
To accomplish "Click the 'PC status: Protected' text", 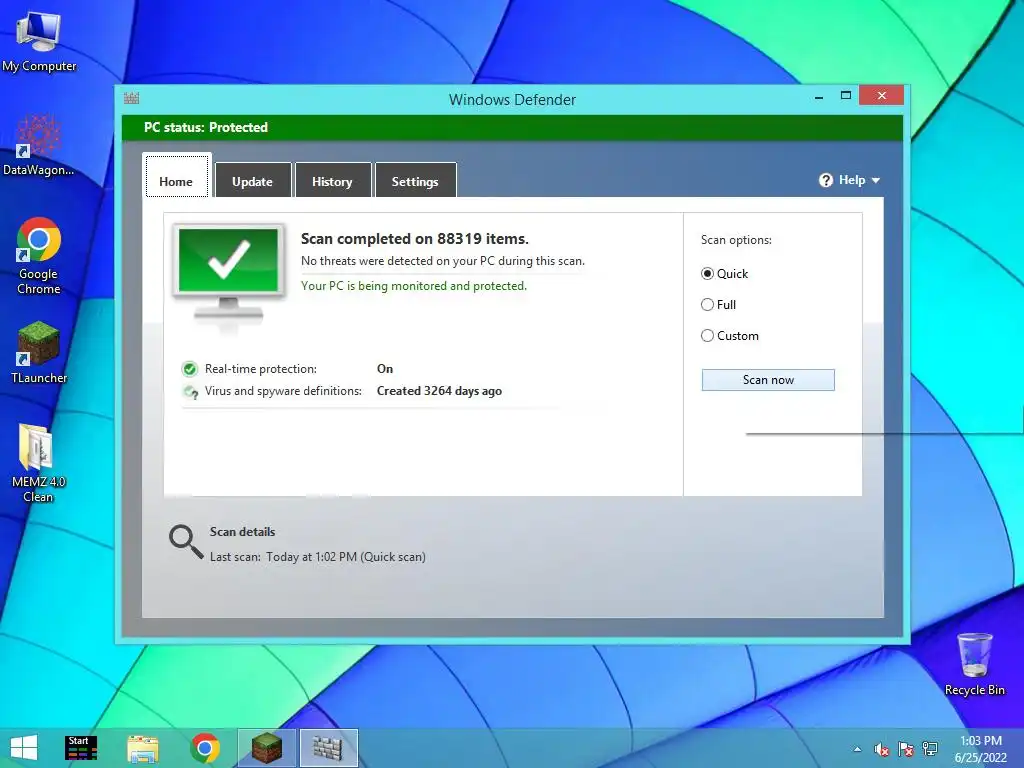I will click(206, 127).
